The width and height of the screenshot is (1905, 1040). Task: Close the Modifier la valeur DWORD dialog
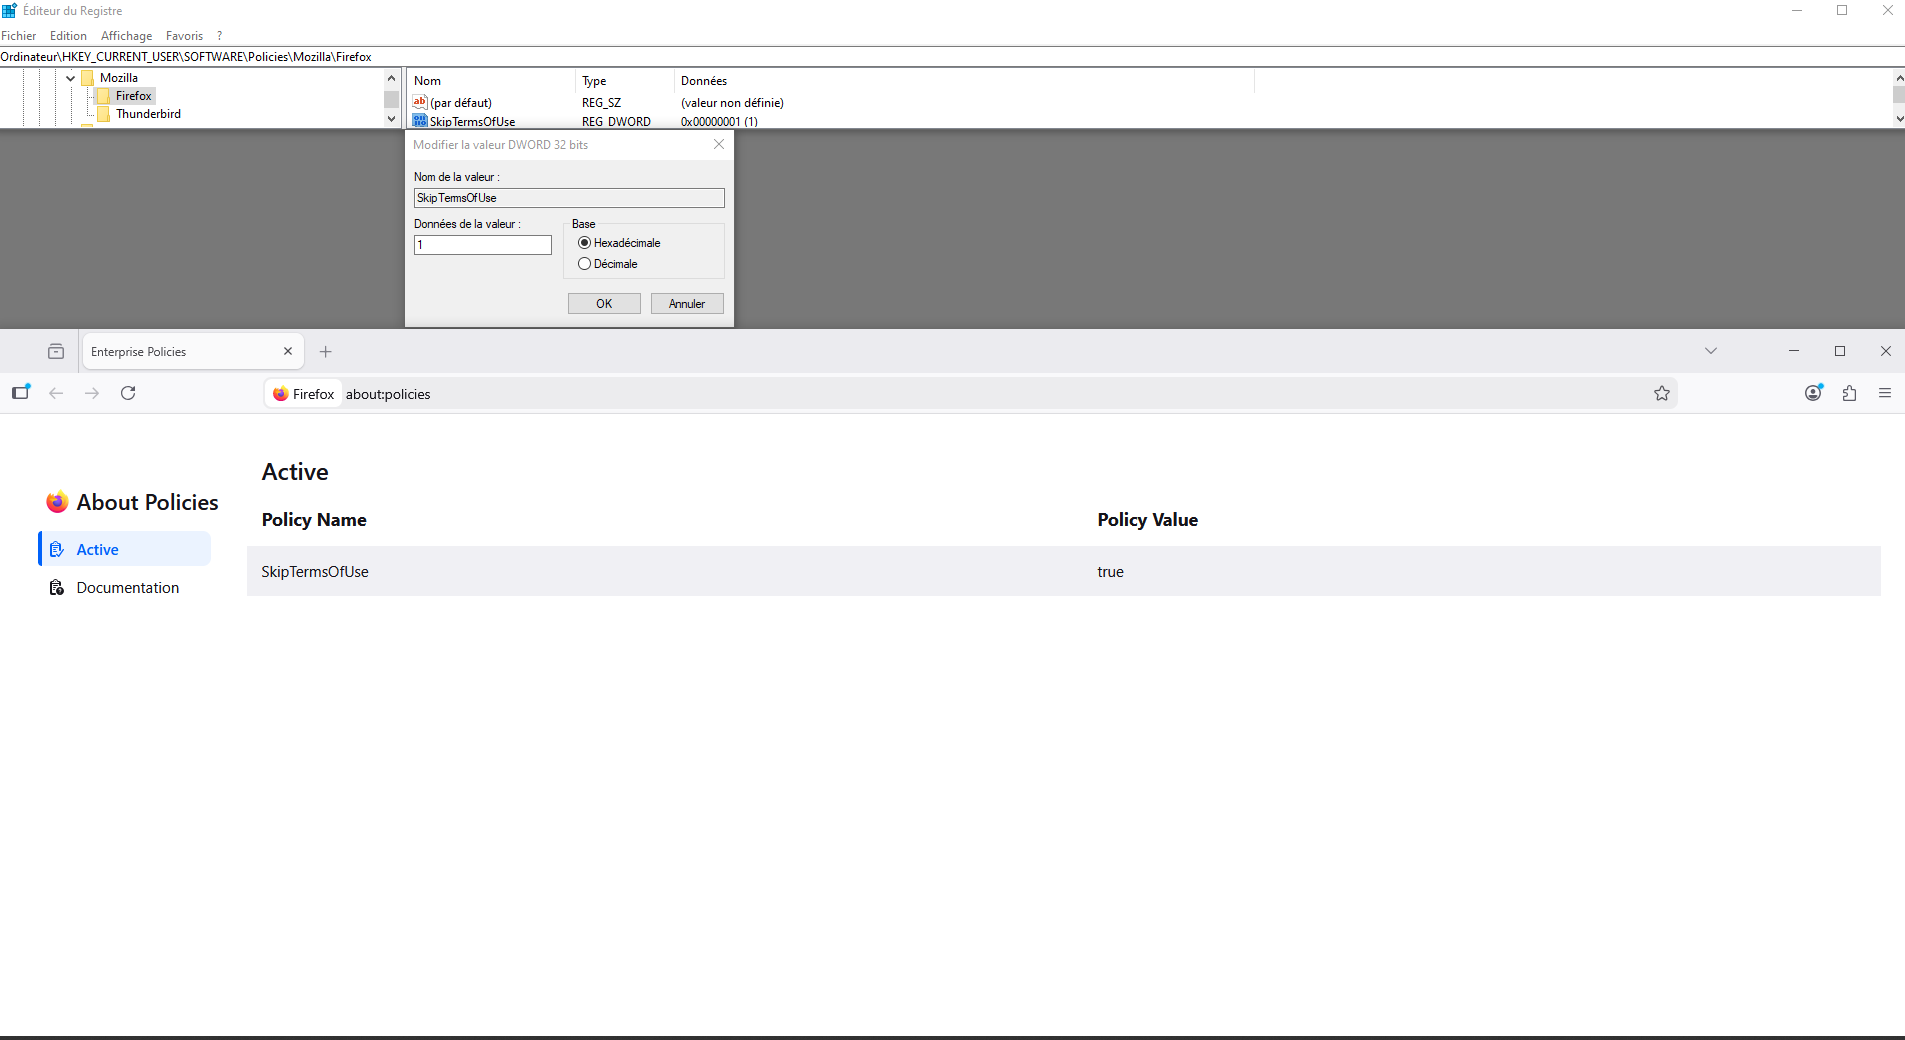[719, 144]
